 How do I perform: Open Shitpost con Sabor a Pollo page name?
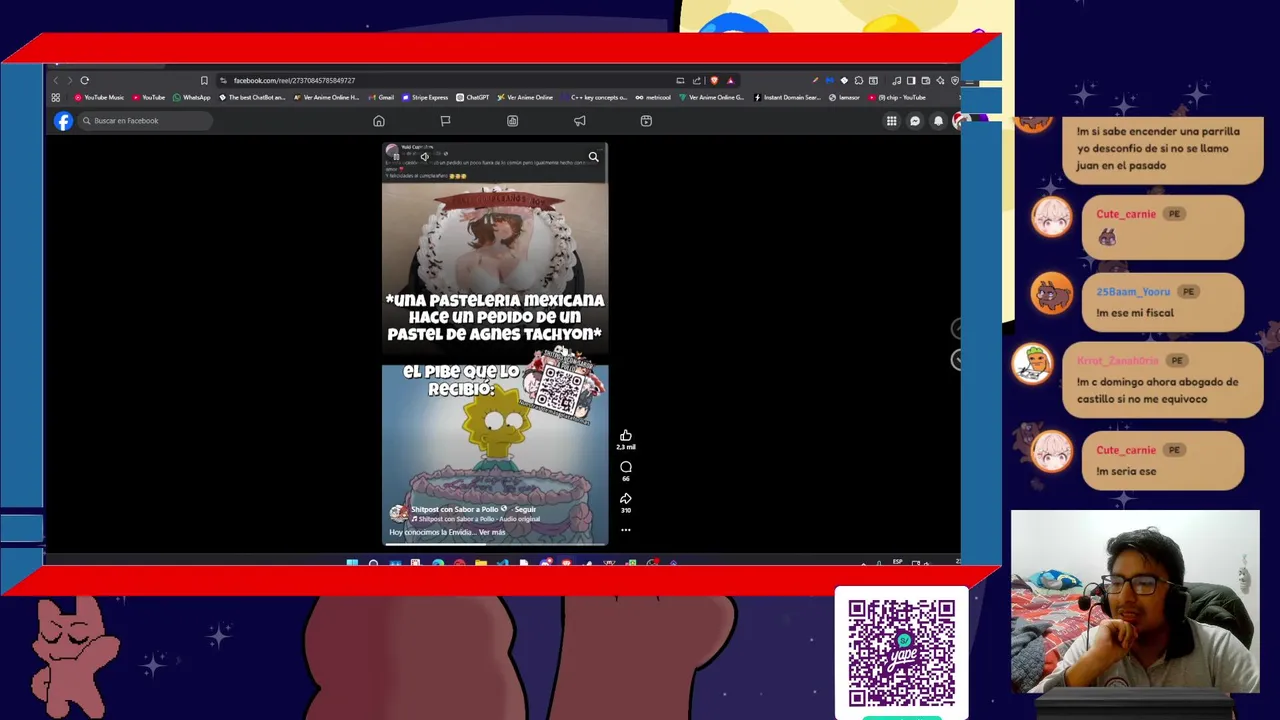pos(455,509)
